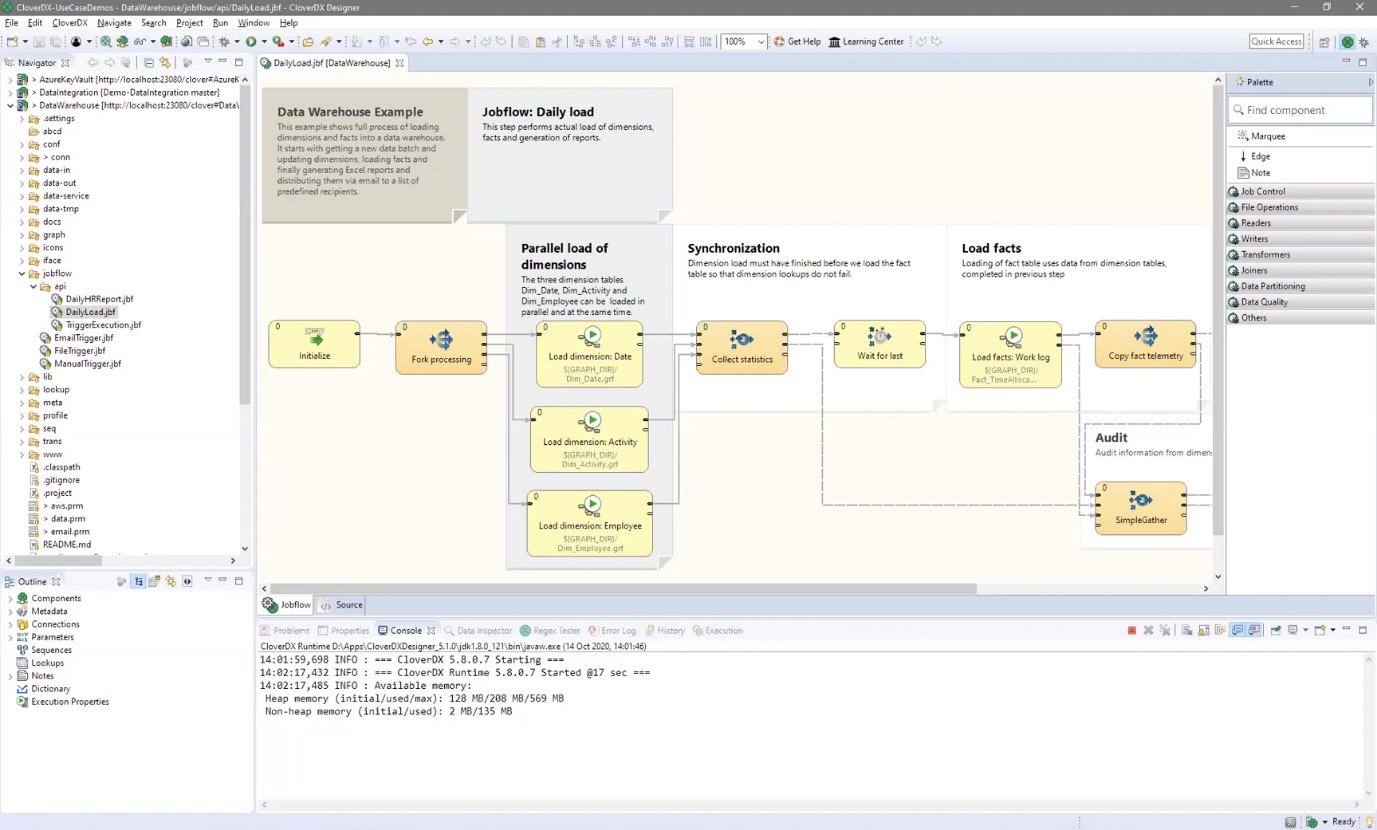Expand the Job Control palette drawer
The image size is (1377, 830).
point(1300,191)
